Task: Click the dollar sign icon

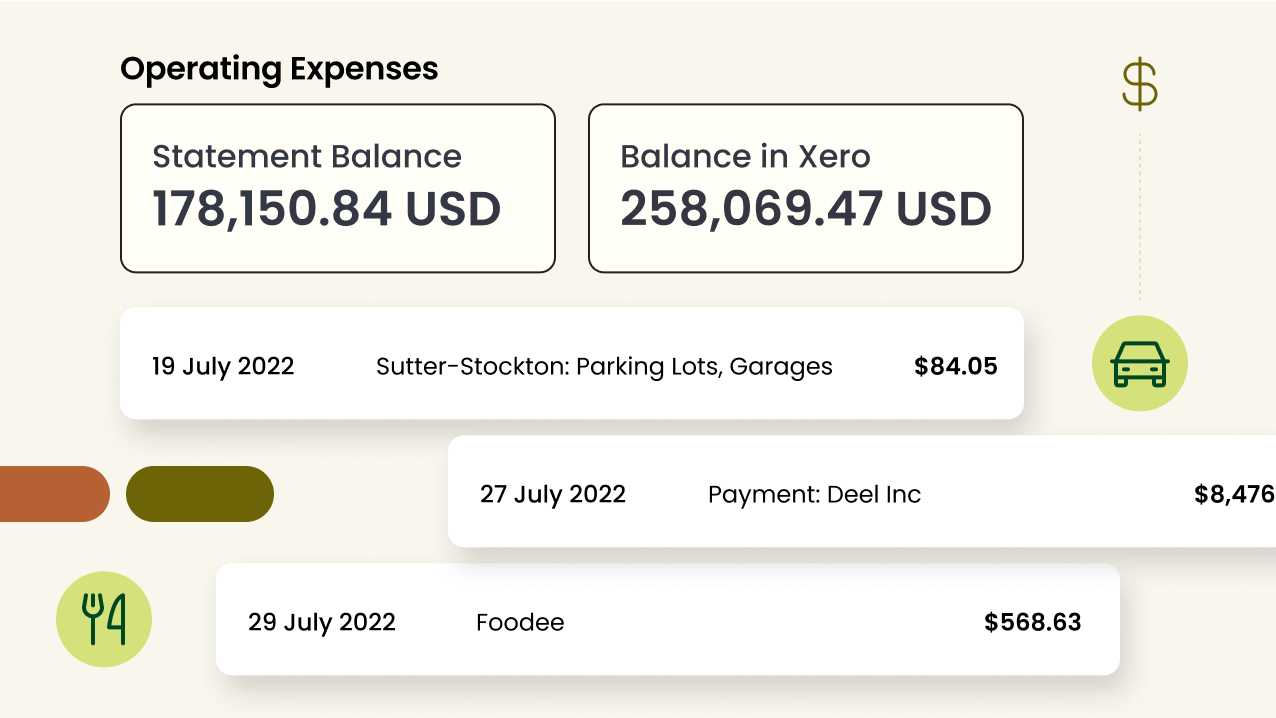Action: coord(1140,85)
